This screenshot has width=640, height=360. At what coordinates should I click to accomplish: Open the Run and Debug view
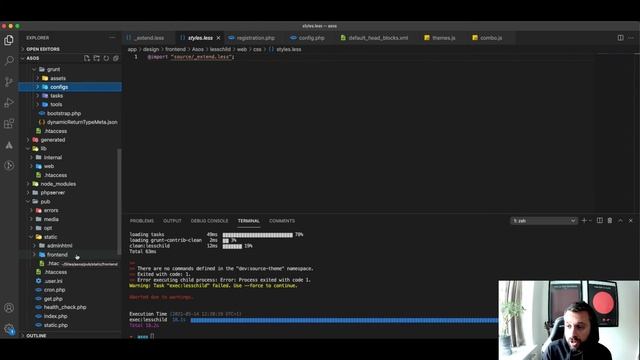pos(9,102)
